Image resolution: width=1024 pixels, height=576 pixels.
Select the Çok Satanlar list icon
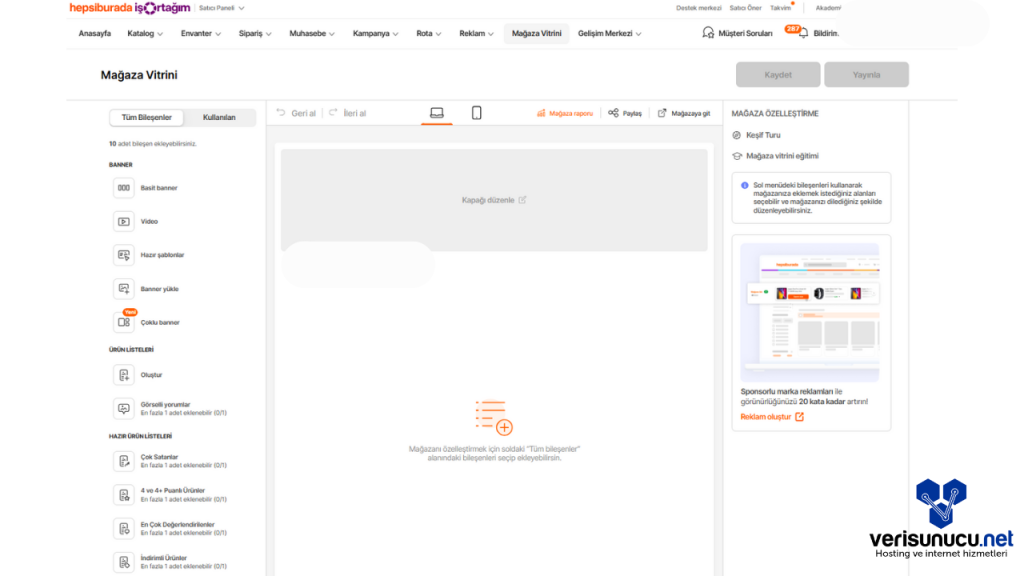[123, 461]
